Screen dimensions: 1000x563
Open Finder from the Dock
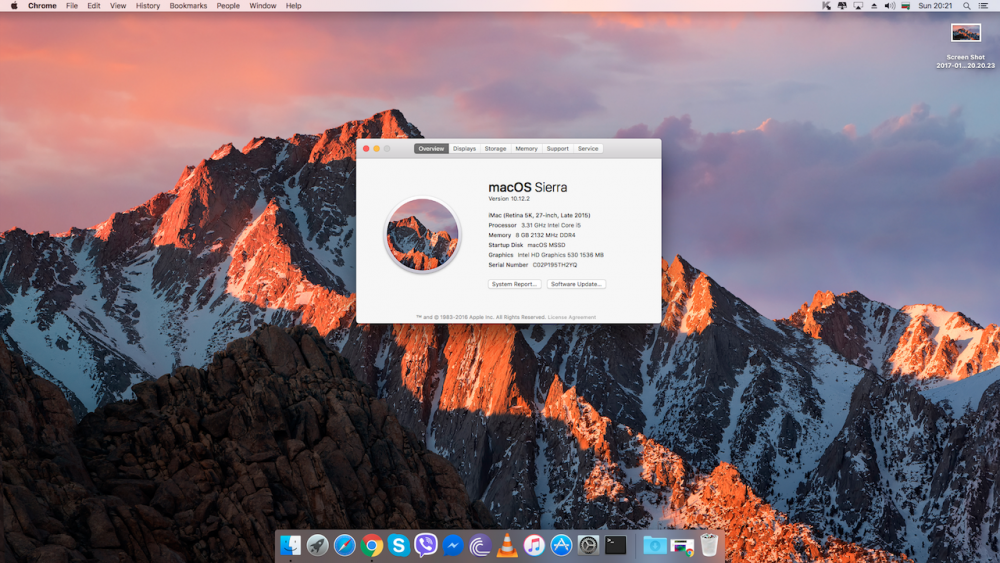click(290, 545)
